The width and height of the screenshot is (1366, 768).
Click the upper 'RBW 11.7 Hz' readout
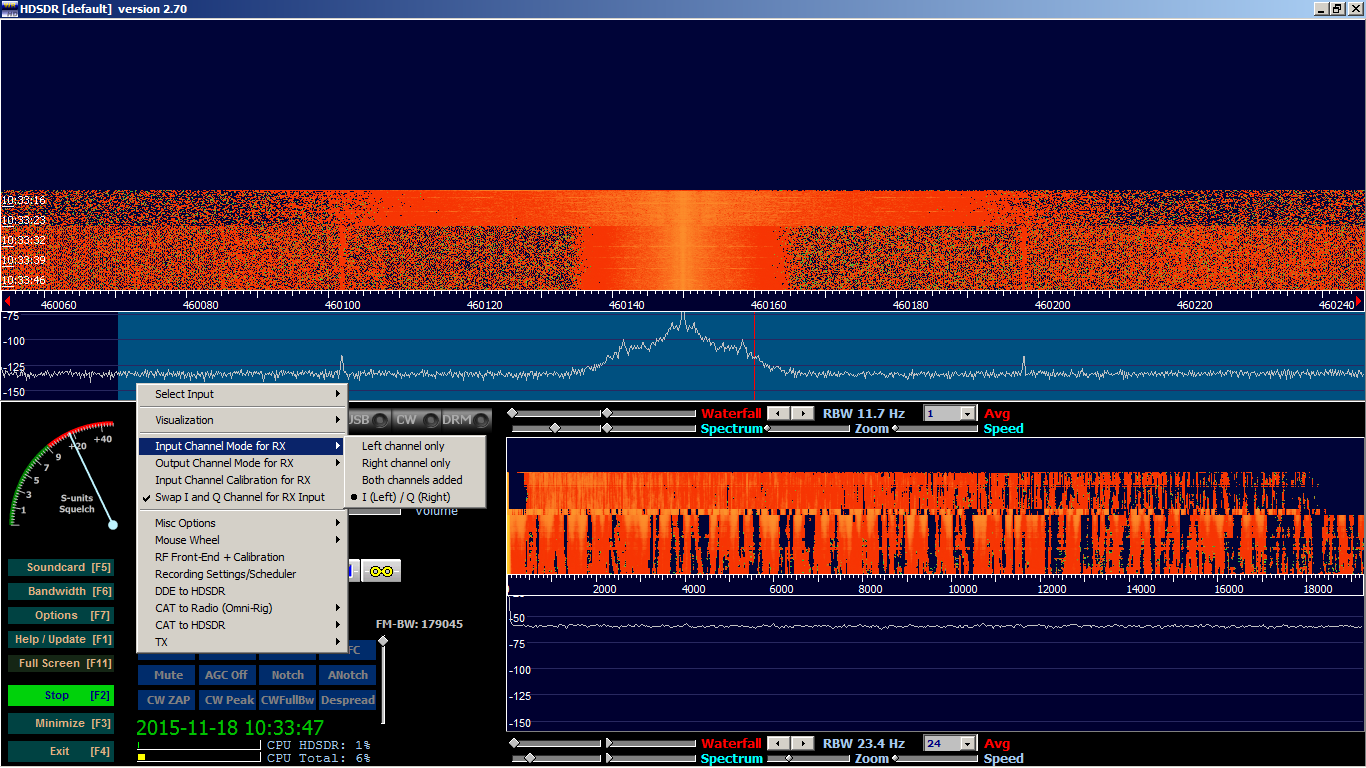(x=864, y=413)
